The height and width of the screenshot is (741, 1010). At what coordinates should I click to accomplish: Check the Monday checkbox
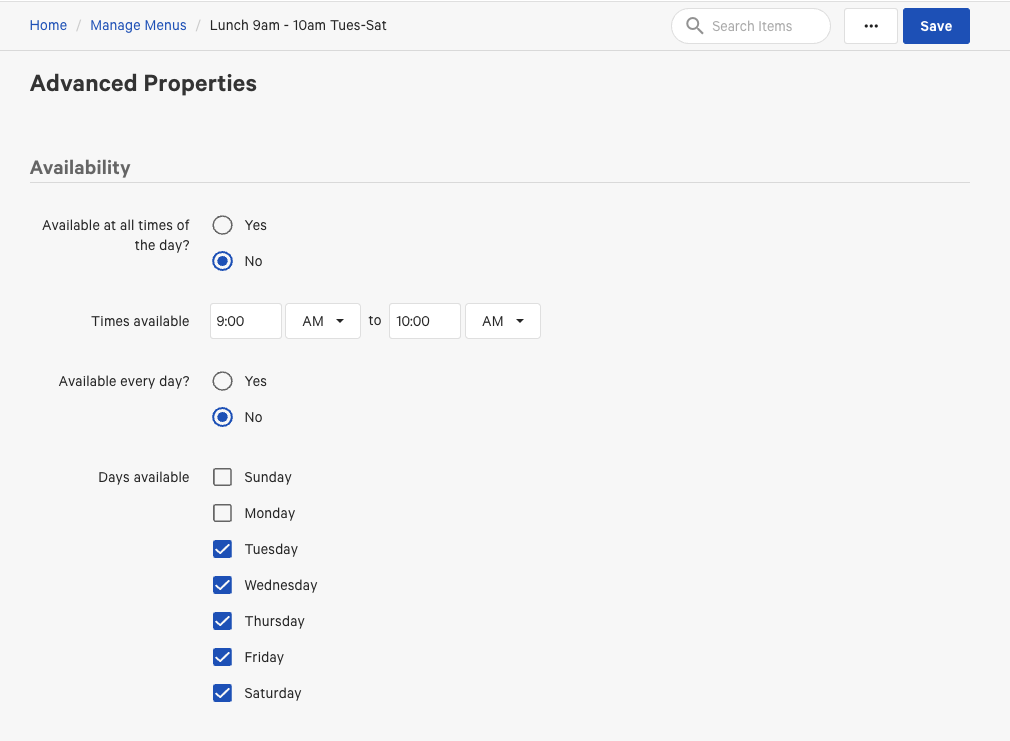pyautogui.click(x=222, y=513)
